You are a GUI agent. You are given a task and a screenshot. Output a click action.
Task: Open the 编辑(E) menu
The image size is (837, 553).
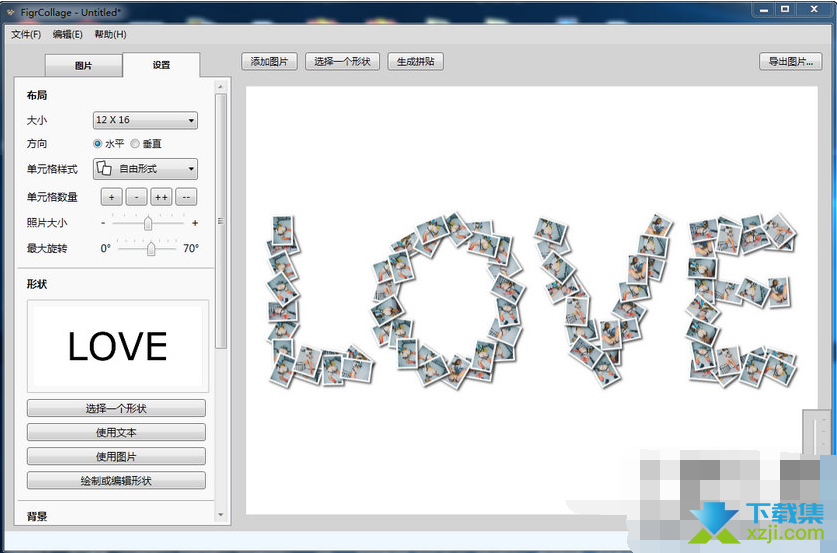point(67,34)
